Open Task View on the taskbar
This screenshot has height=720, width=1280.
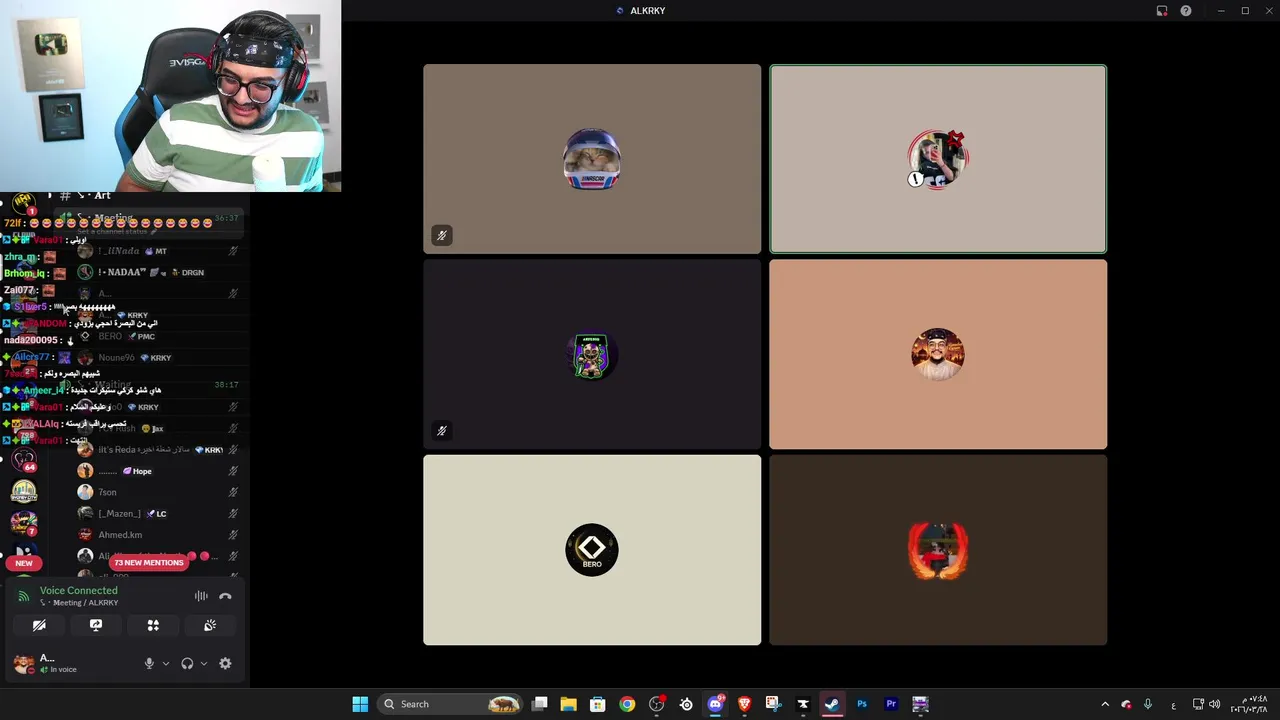(540, 704)
